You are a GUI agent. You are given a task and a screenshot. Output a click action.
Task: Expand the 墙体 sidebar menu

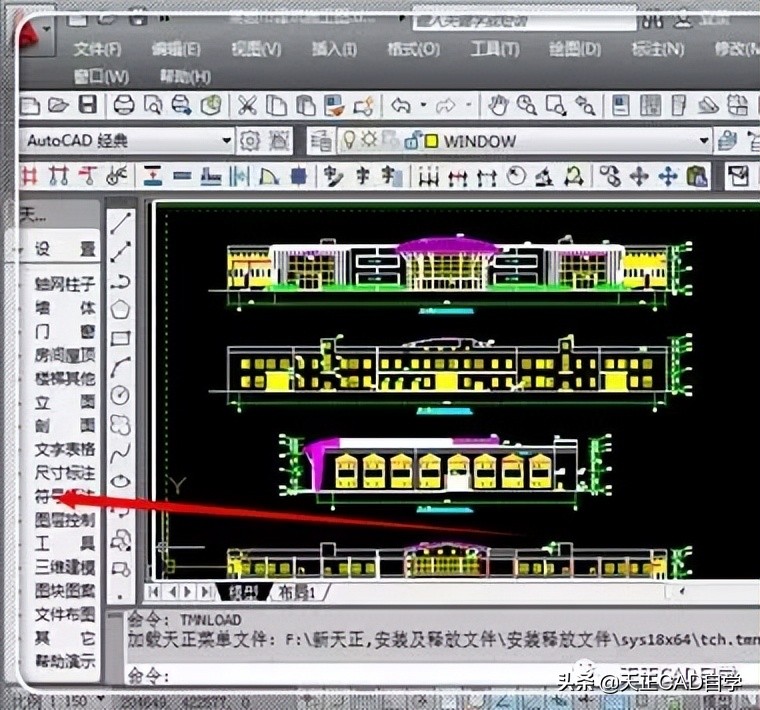pyautogui.click(x=64, y=308)
